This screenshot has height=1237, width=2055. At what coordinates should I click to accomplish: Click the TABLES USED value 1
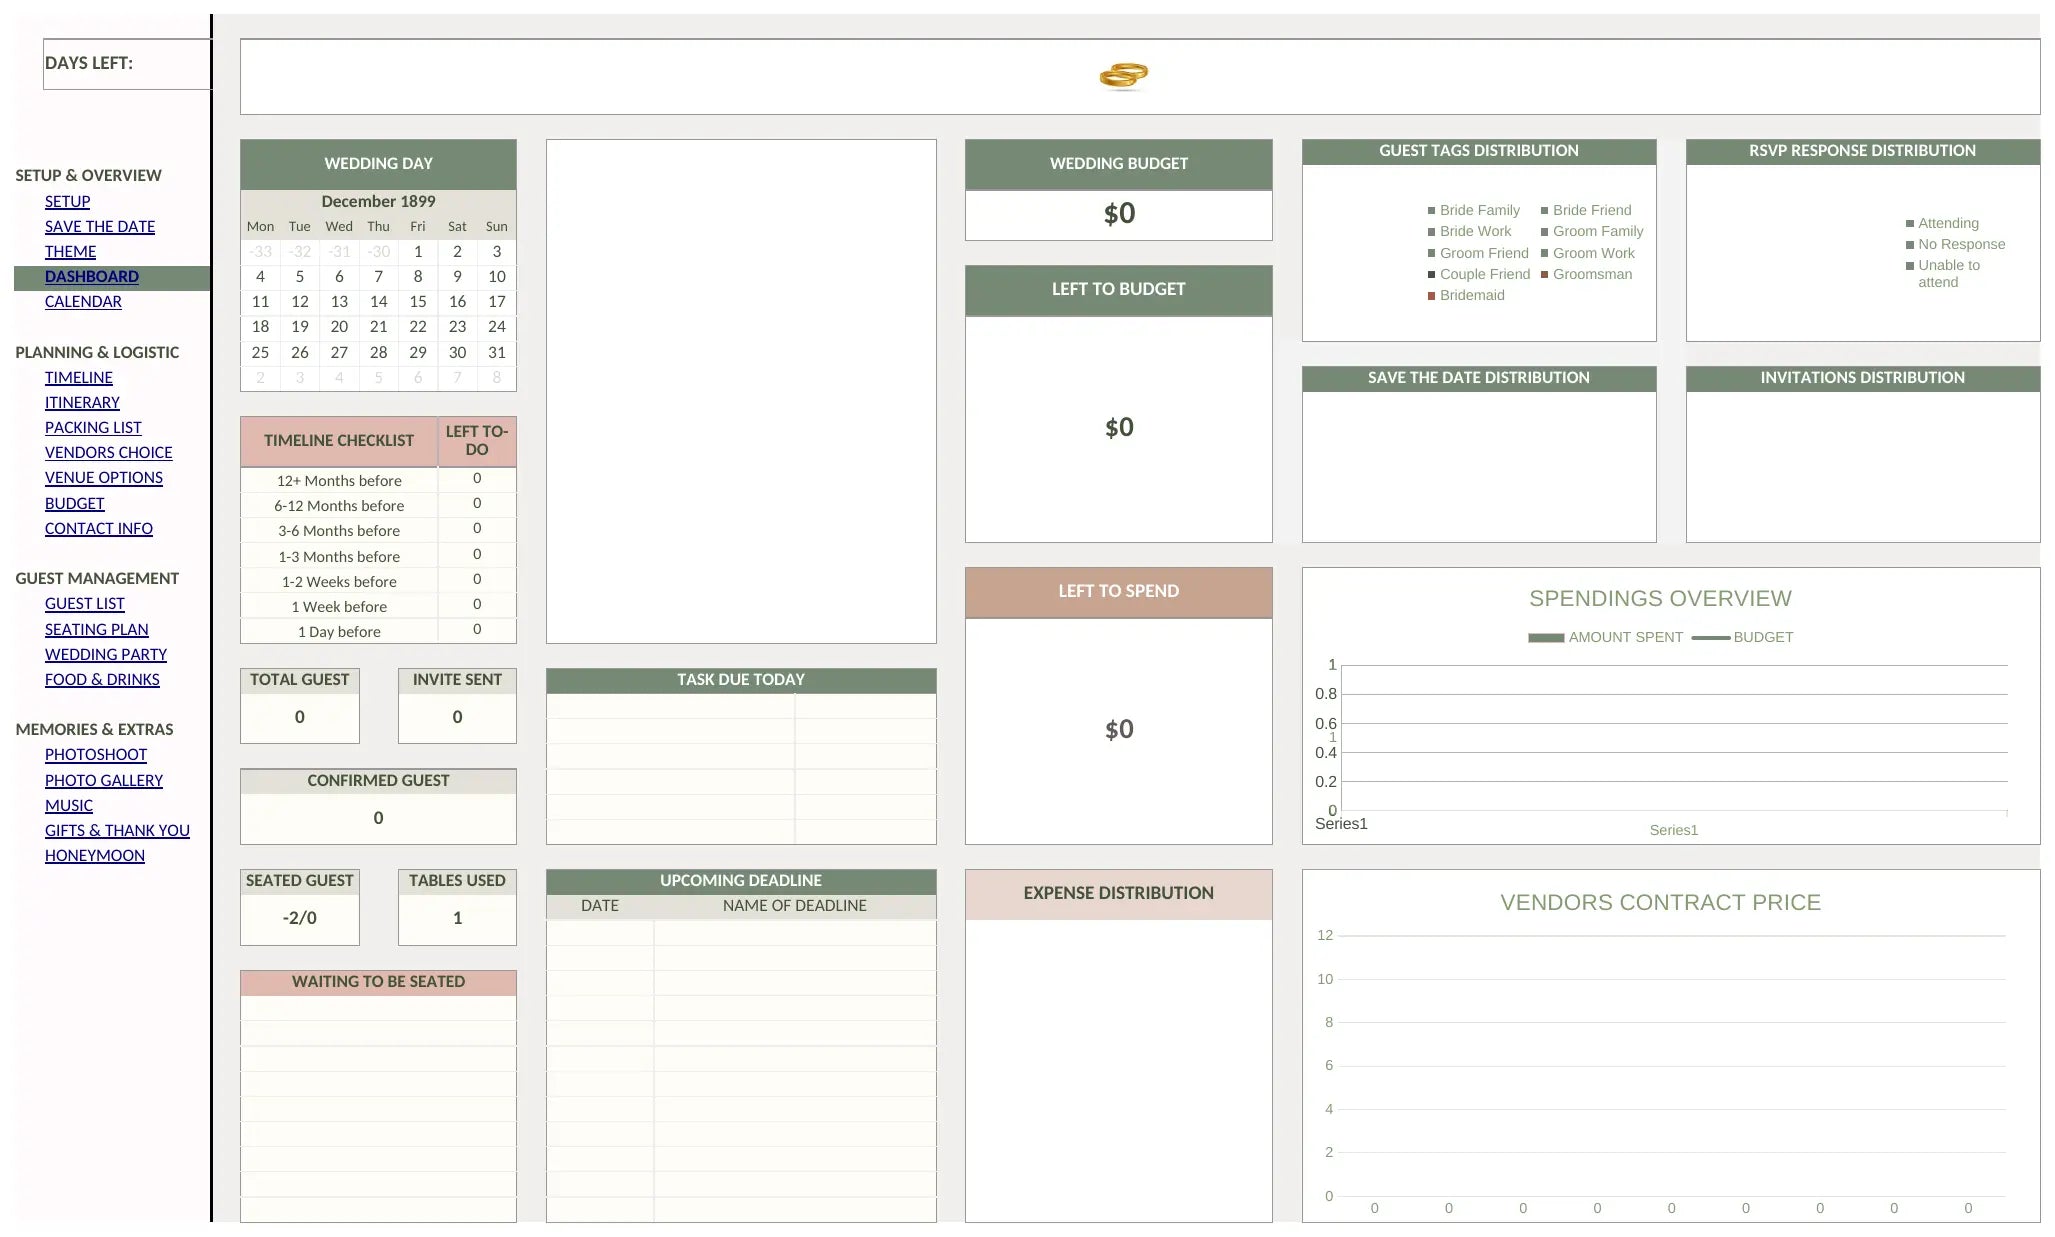(x=457, y=918)
